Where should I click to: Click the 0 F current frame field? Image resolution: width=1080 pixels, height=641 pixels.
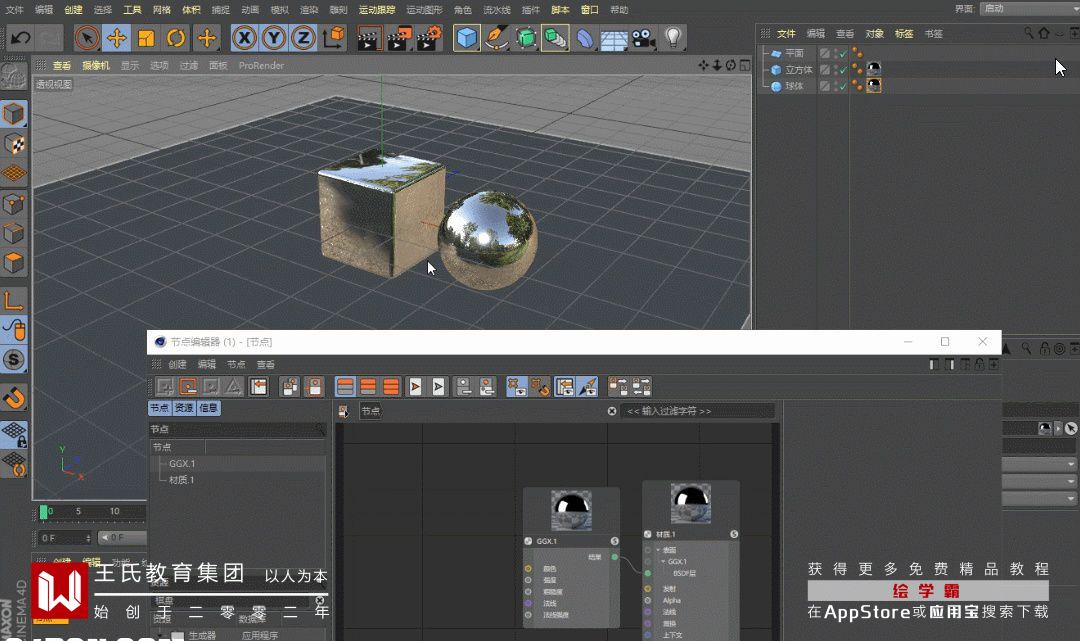(x=65, y=538)
